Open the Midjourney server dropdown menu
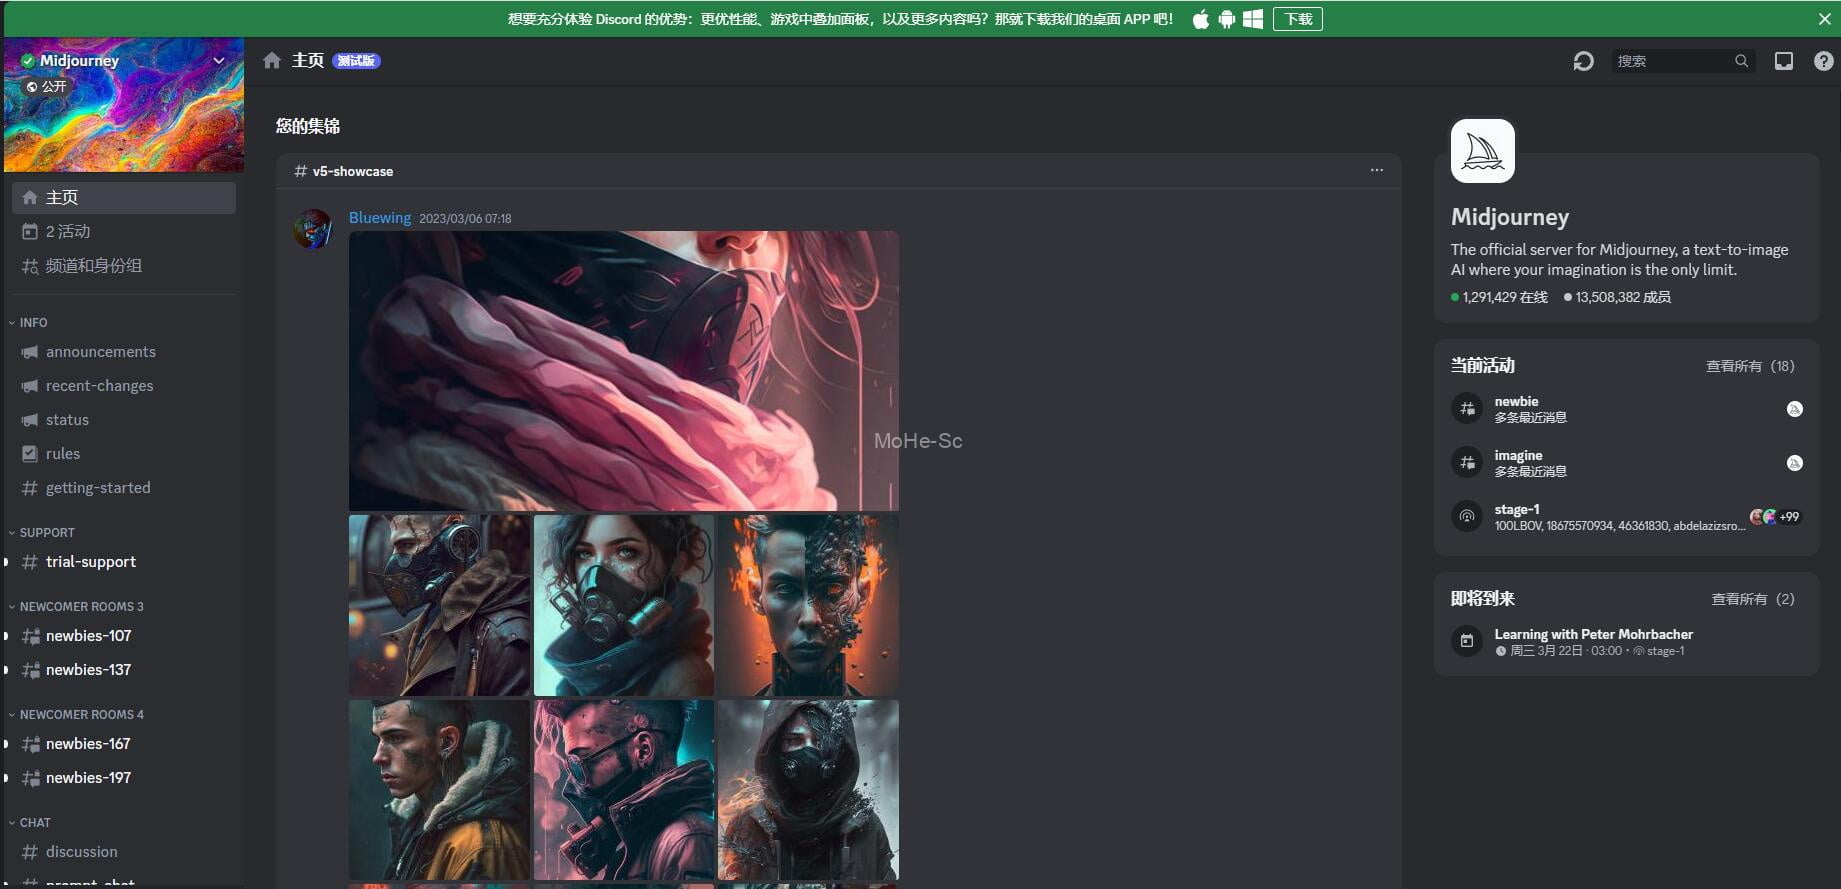The width and height of the screenshot is (1841, 889). pos(218,61)
